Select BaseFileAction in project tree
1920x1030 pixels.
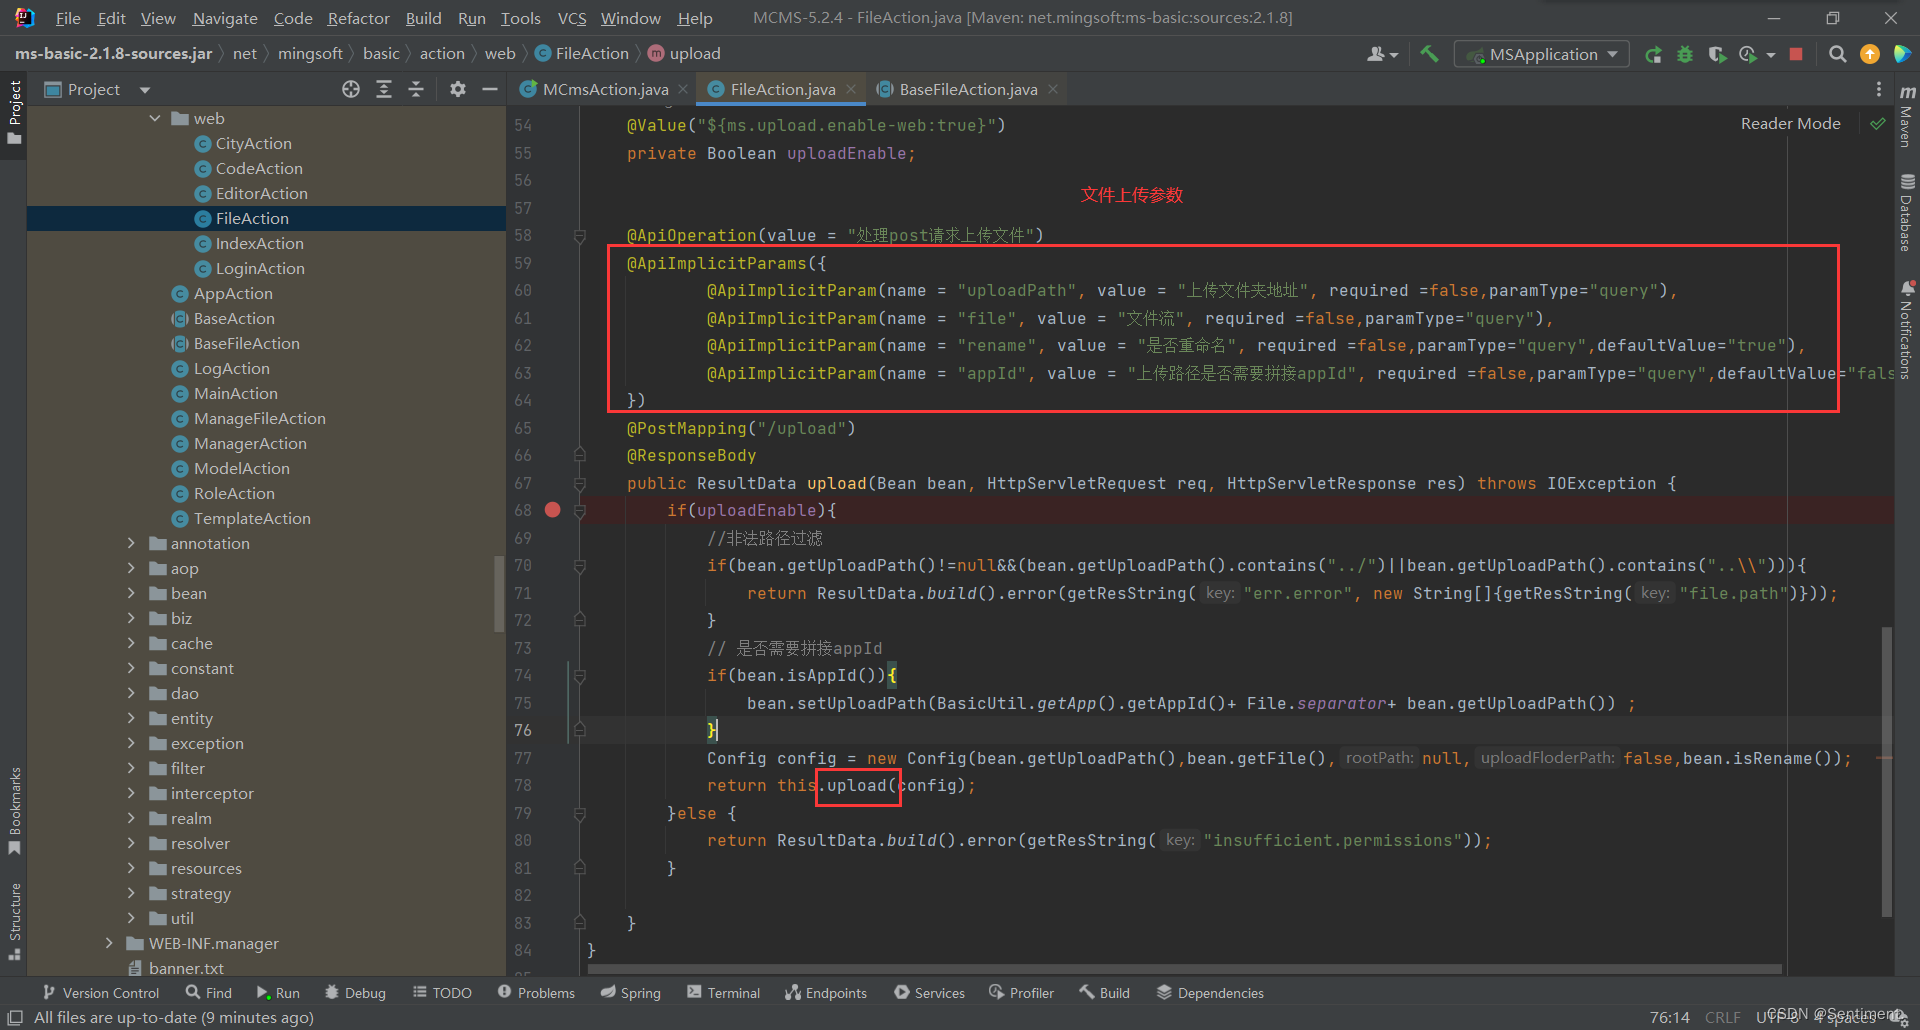pos(247,343)
